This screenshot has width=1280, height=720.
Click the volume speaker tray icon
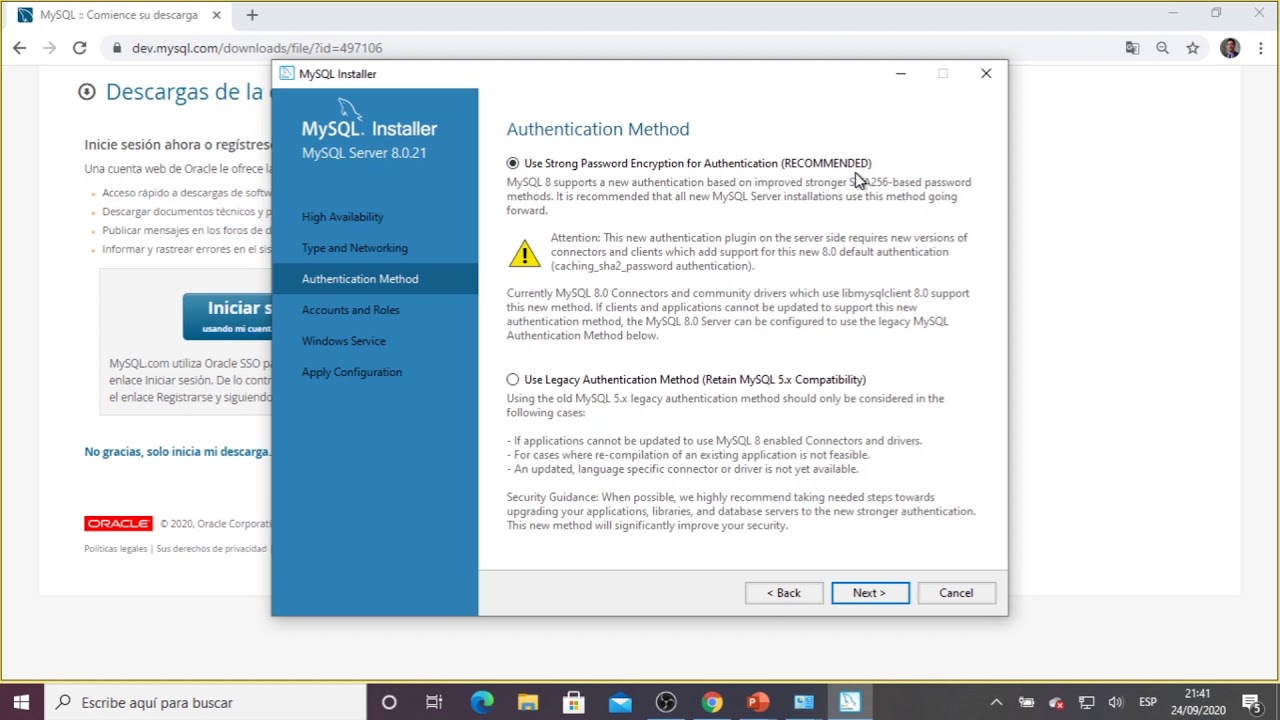coord(1116,702)
